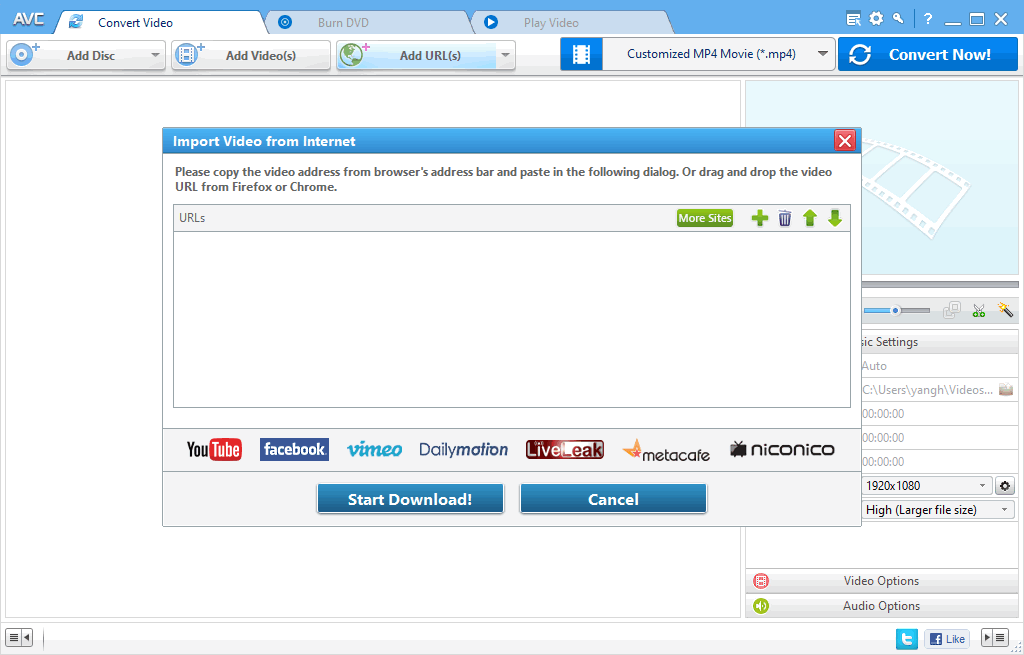Click the More Sites button

[705, 218]
